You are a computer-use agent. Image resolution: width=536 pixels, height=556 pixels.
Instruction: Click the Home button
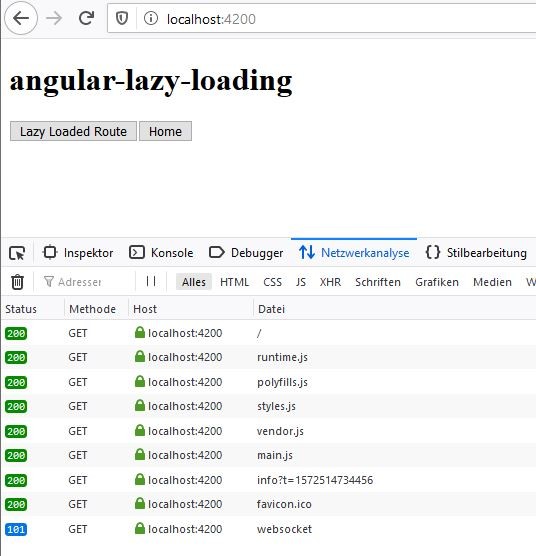tap(165, 131)
